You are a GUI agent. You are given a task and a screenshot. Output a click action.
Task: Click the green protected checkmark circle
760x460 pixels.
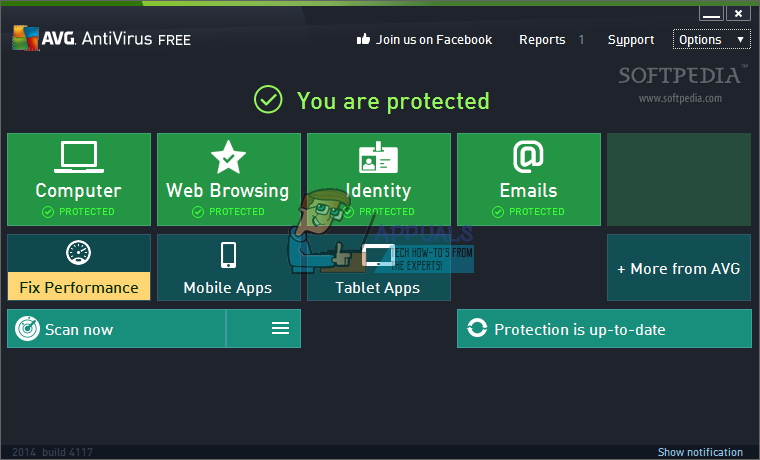(x=268, y=99)
